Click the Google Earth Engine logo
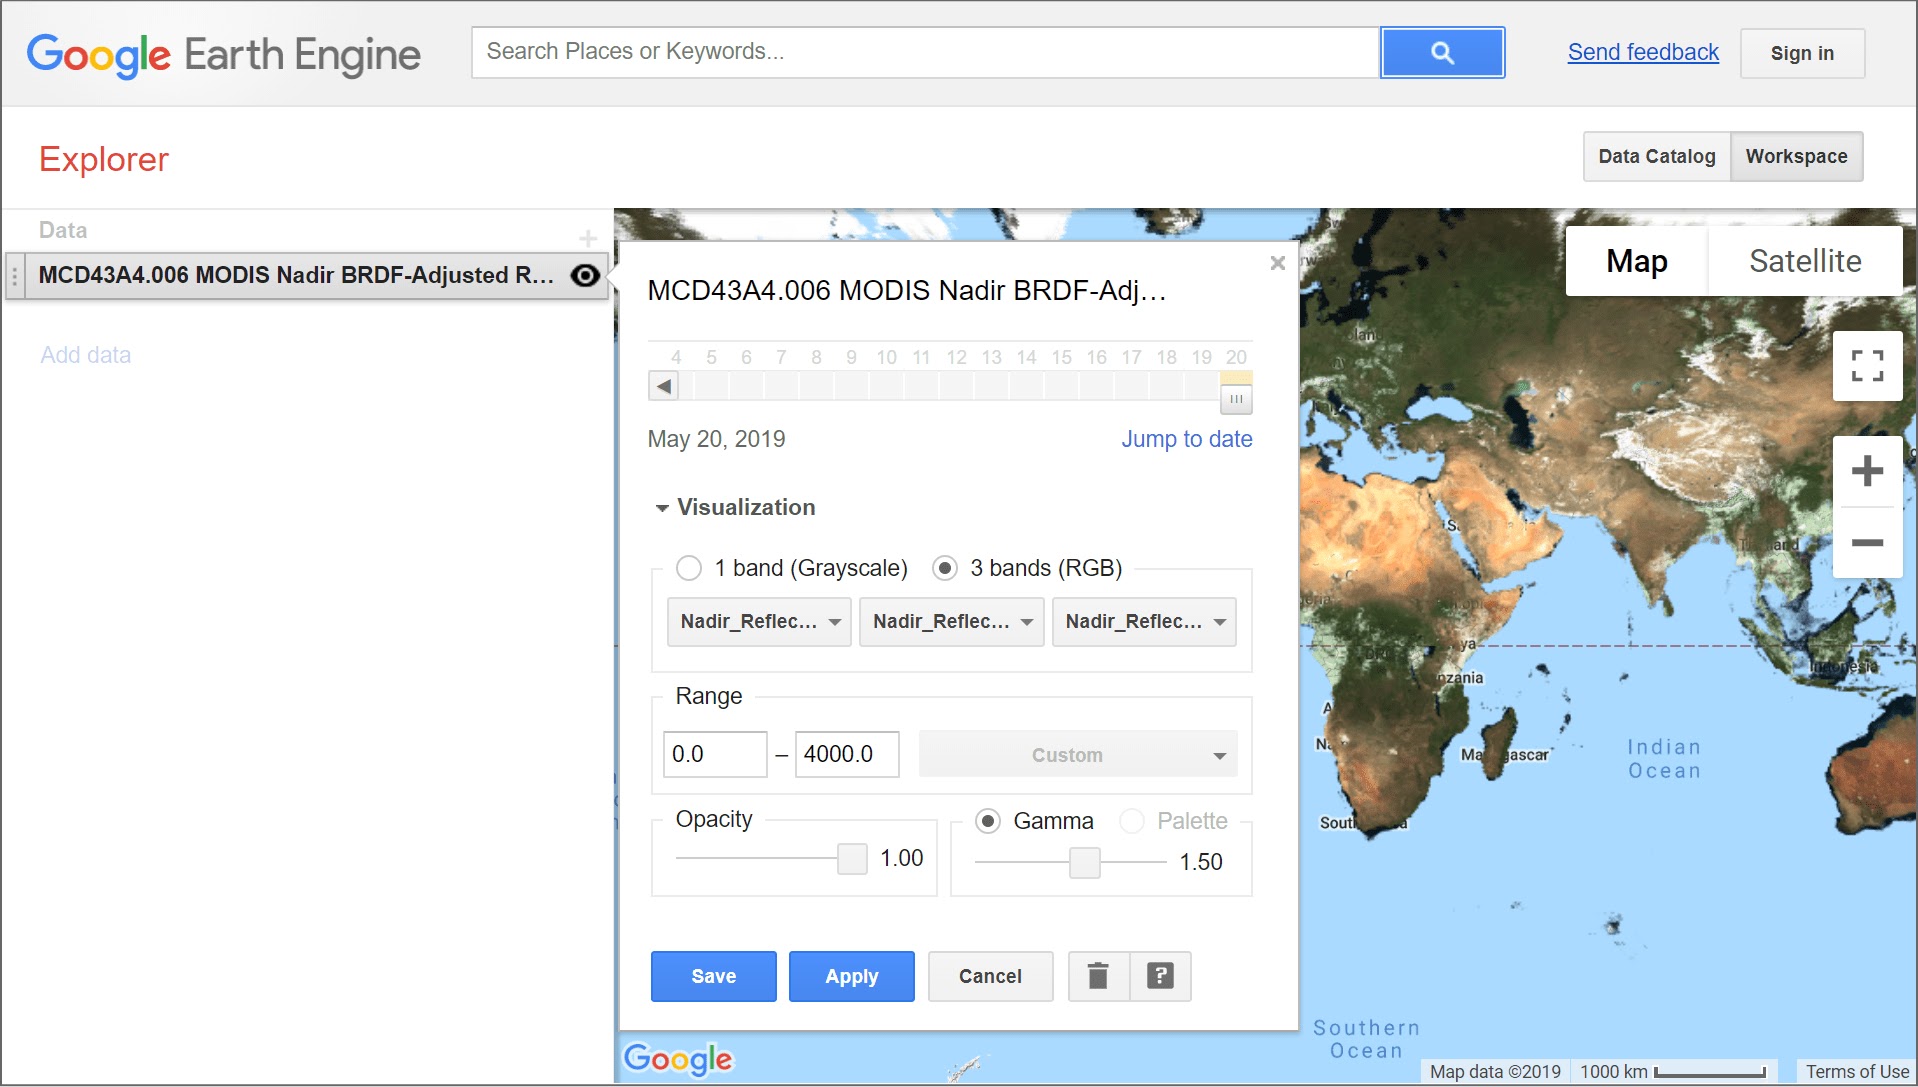This screenshot has width=1918, height=1087. [224, 55]
